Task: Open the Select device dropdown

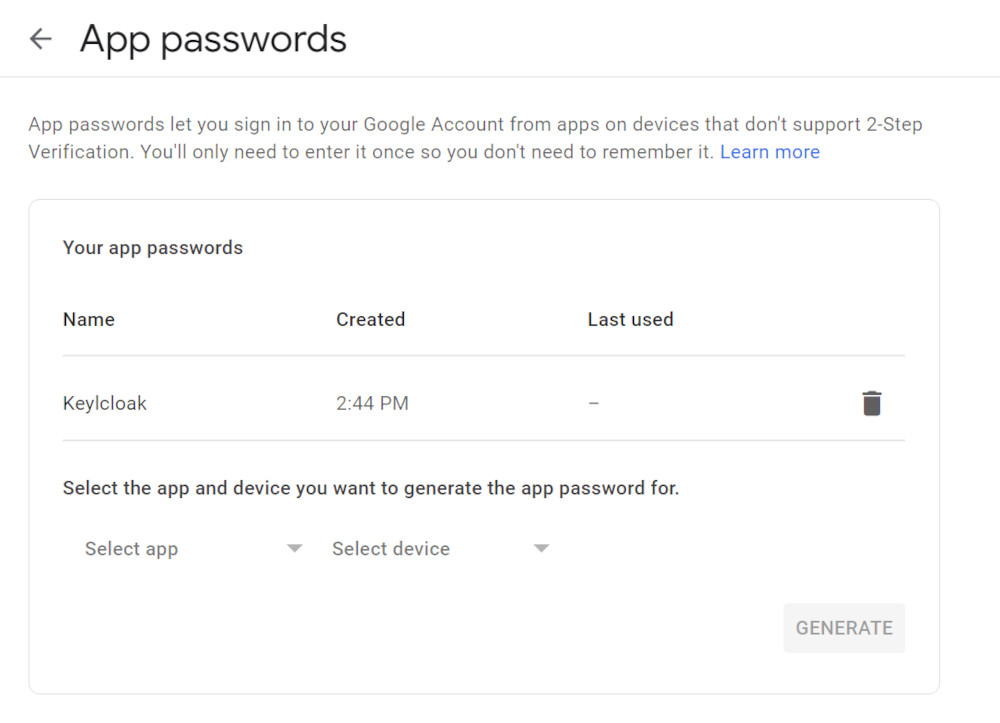Action: 440,548
